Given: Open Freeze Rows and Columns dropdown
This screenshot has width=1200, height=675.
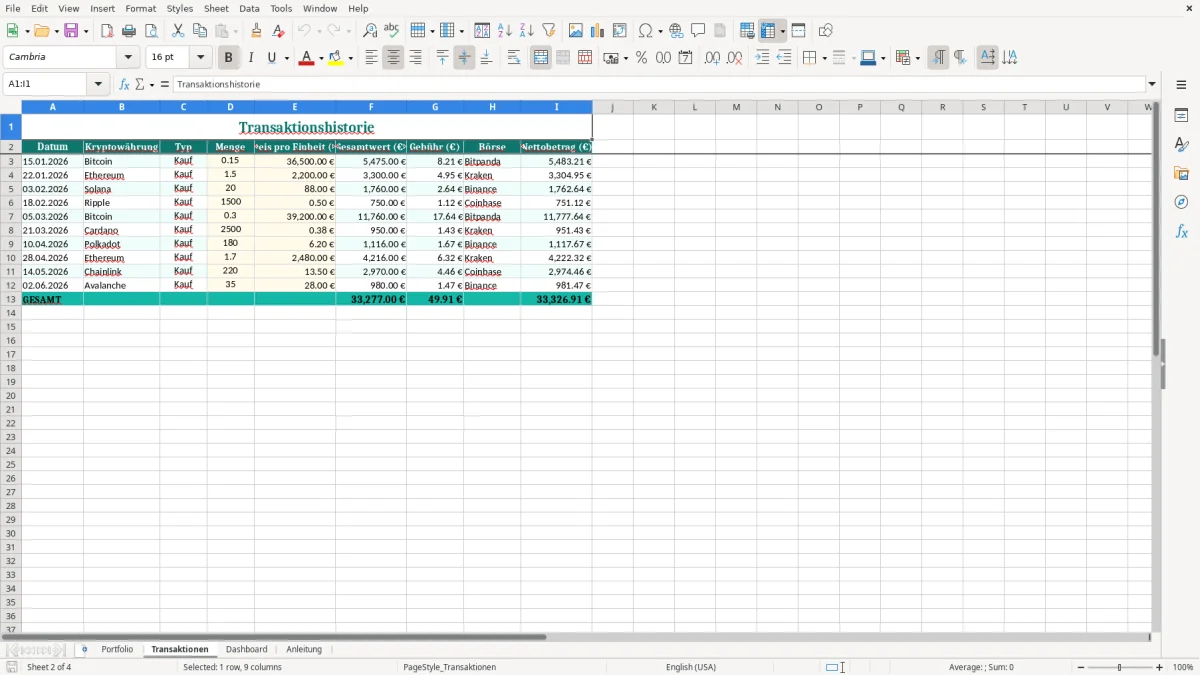Looking at the screenshot, I should (782, 31).
